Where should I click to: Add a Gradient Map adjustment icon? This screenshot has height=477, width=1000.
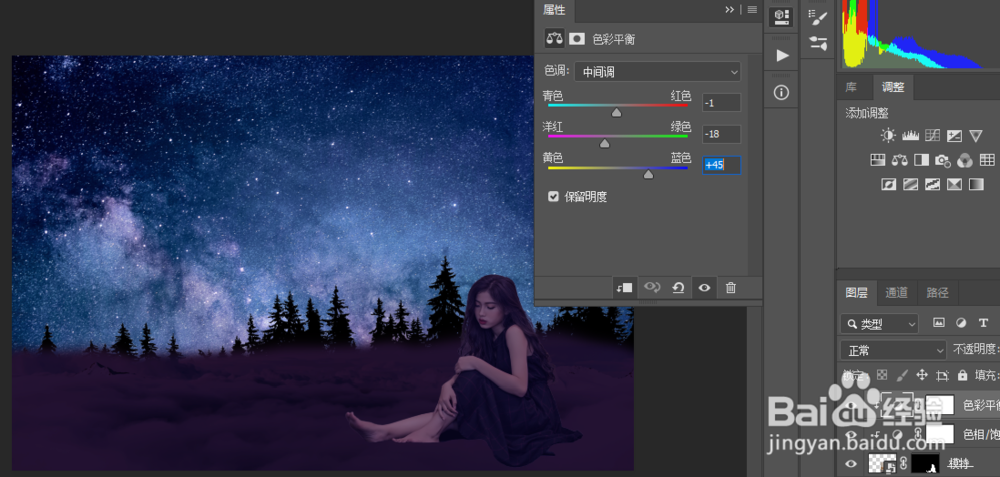pyautogui.click(x=976, y=184)
